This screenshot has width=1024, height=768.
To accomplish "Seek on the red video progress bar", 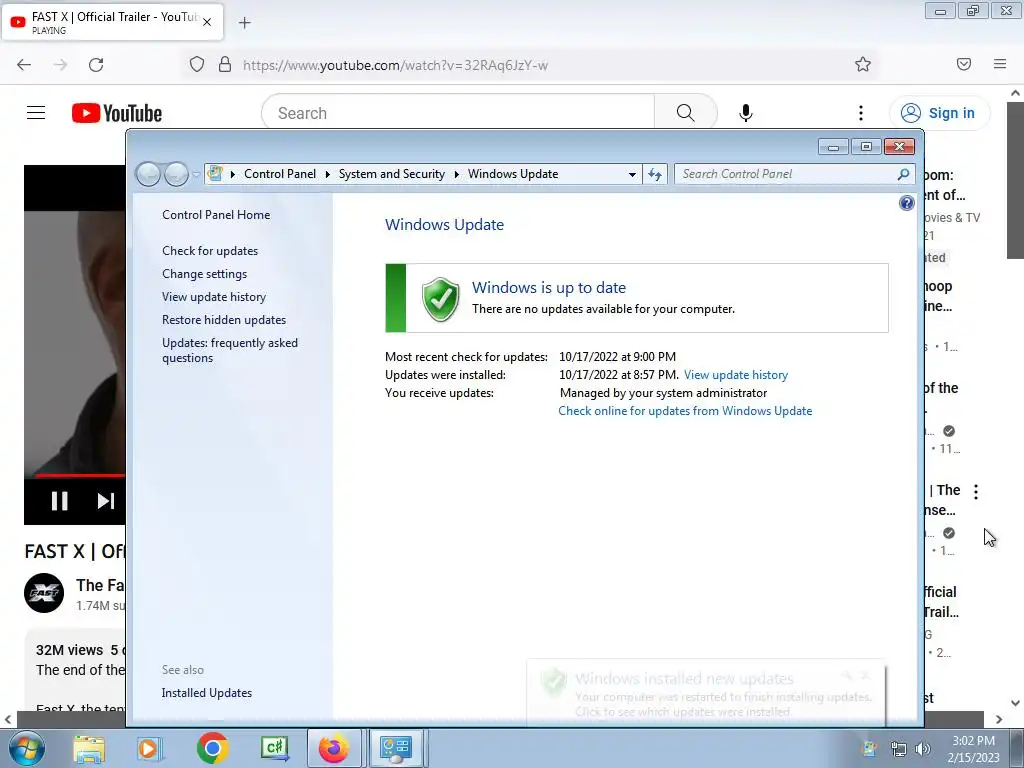I will [x=80, y=475].
